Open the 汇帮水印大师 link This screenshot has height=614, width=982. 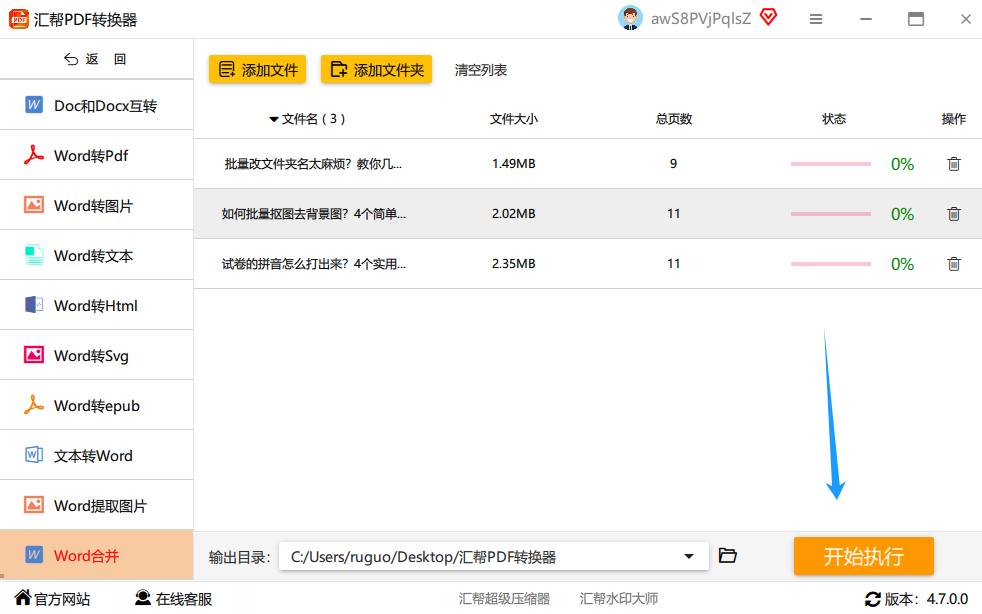pos(619,599)
